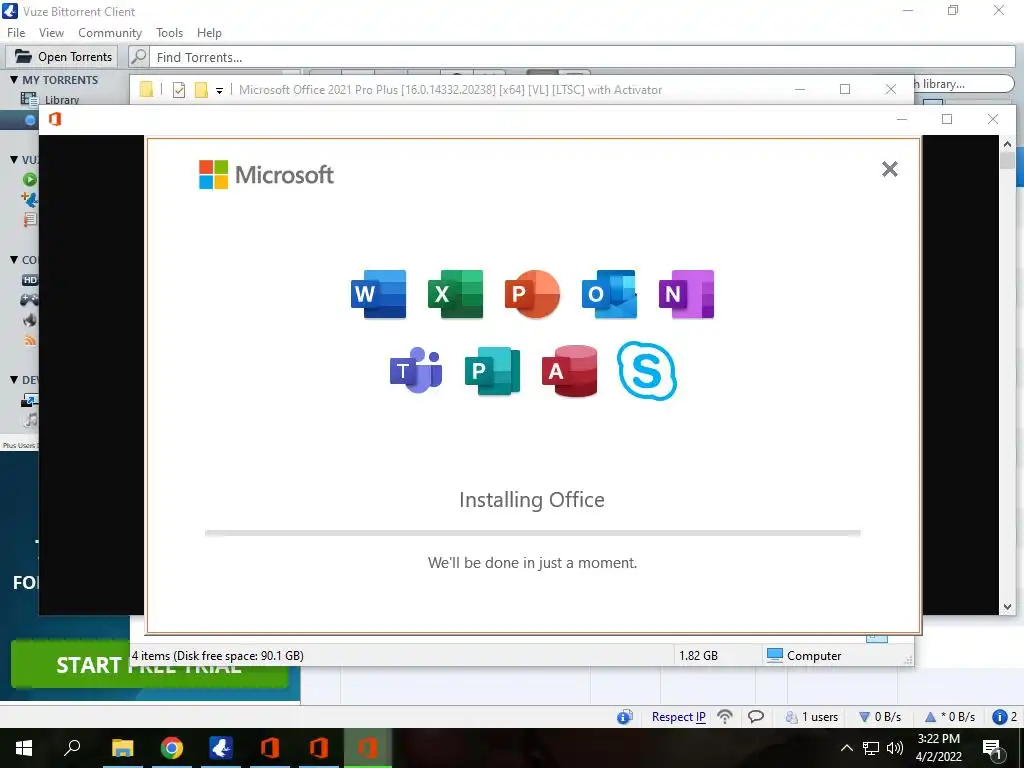Click the Installing Office progress bar
Viewport: 1024px width, 768px height.
532,533
